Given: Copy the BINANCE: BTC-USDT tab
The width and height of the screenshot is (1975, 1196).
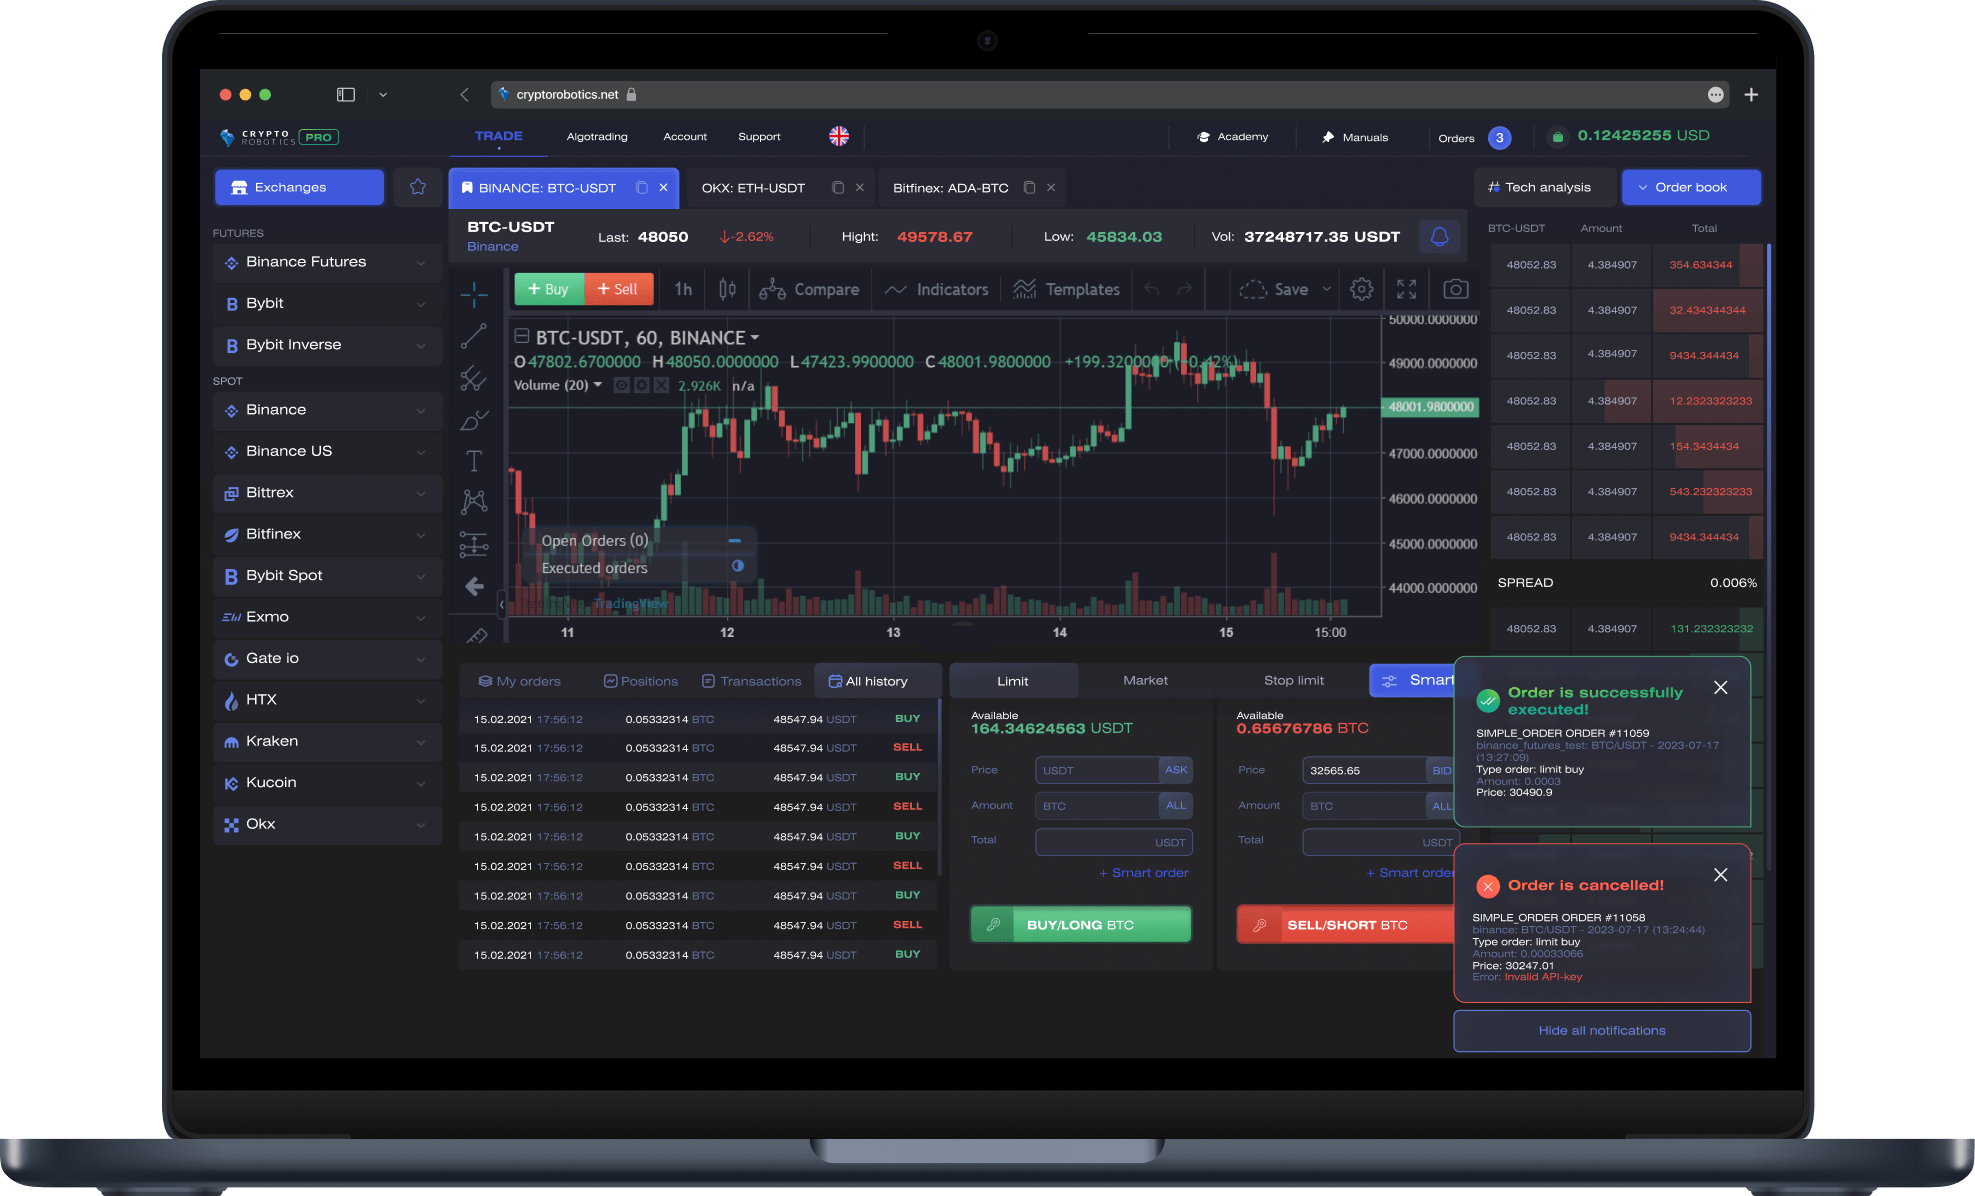Looking at the screenshot, I should coord(642,188).
